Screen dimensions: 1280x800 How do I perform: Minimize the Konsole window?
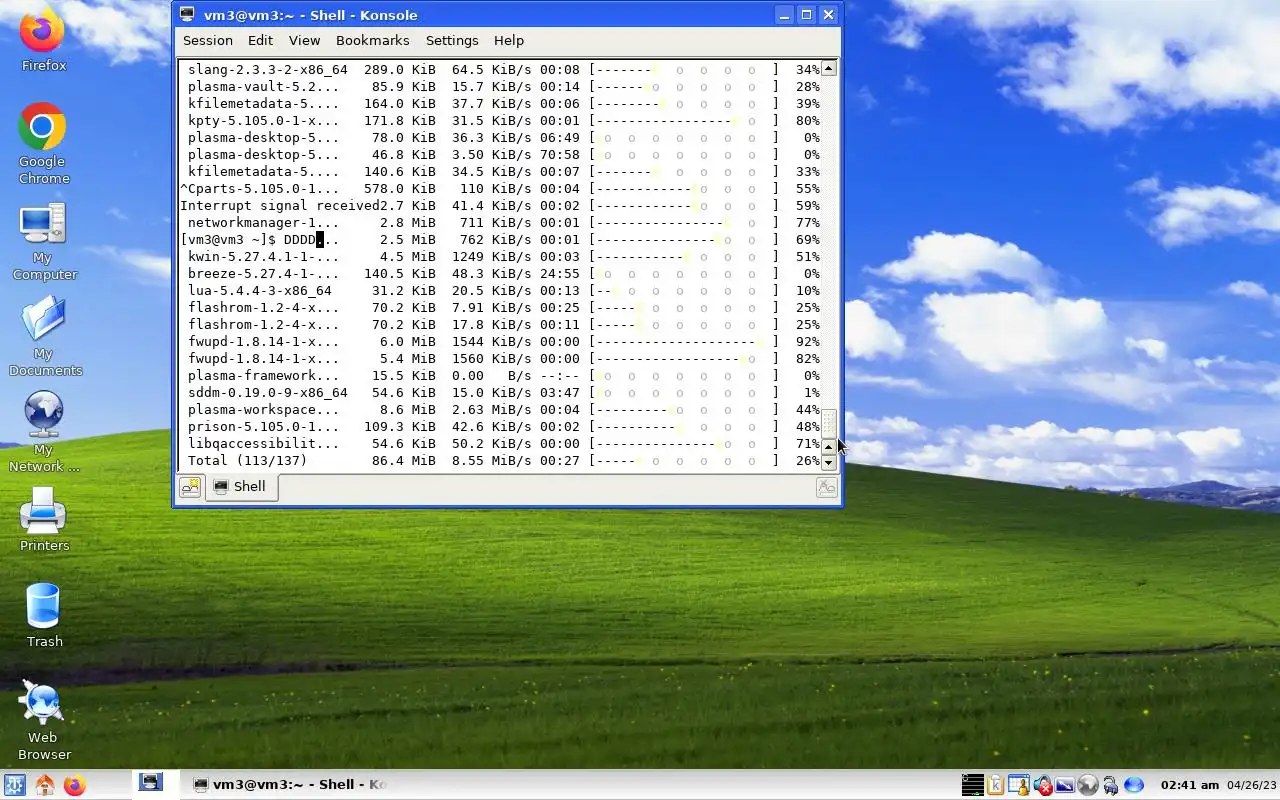(784, 15)
